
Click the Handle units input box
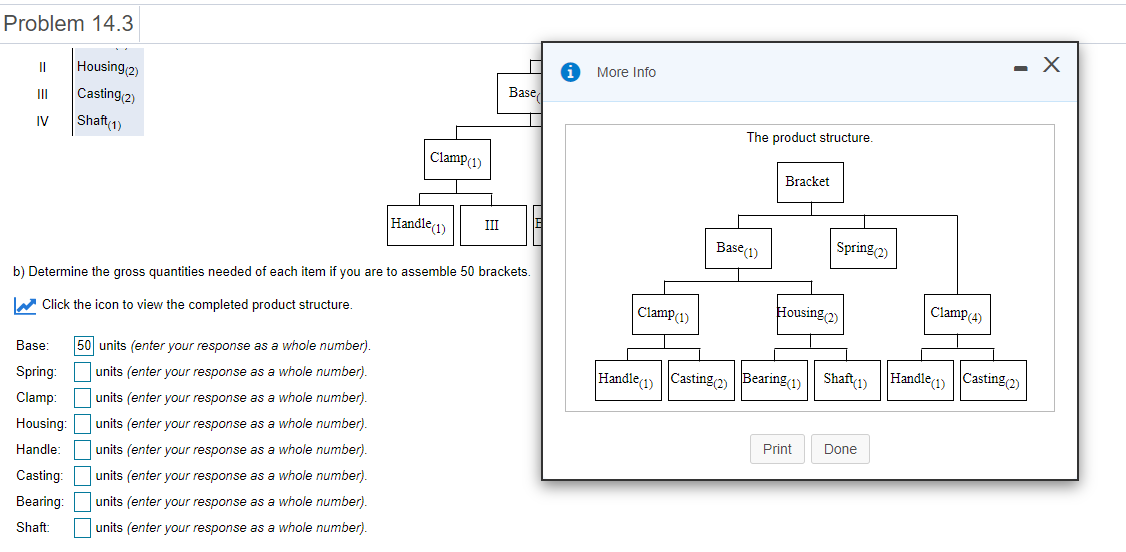(84, 450)
